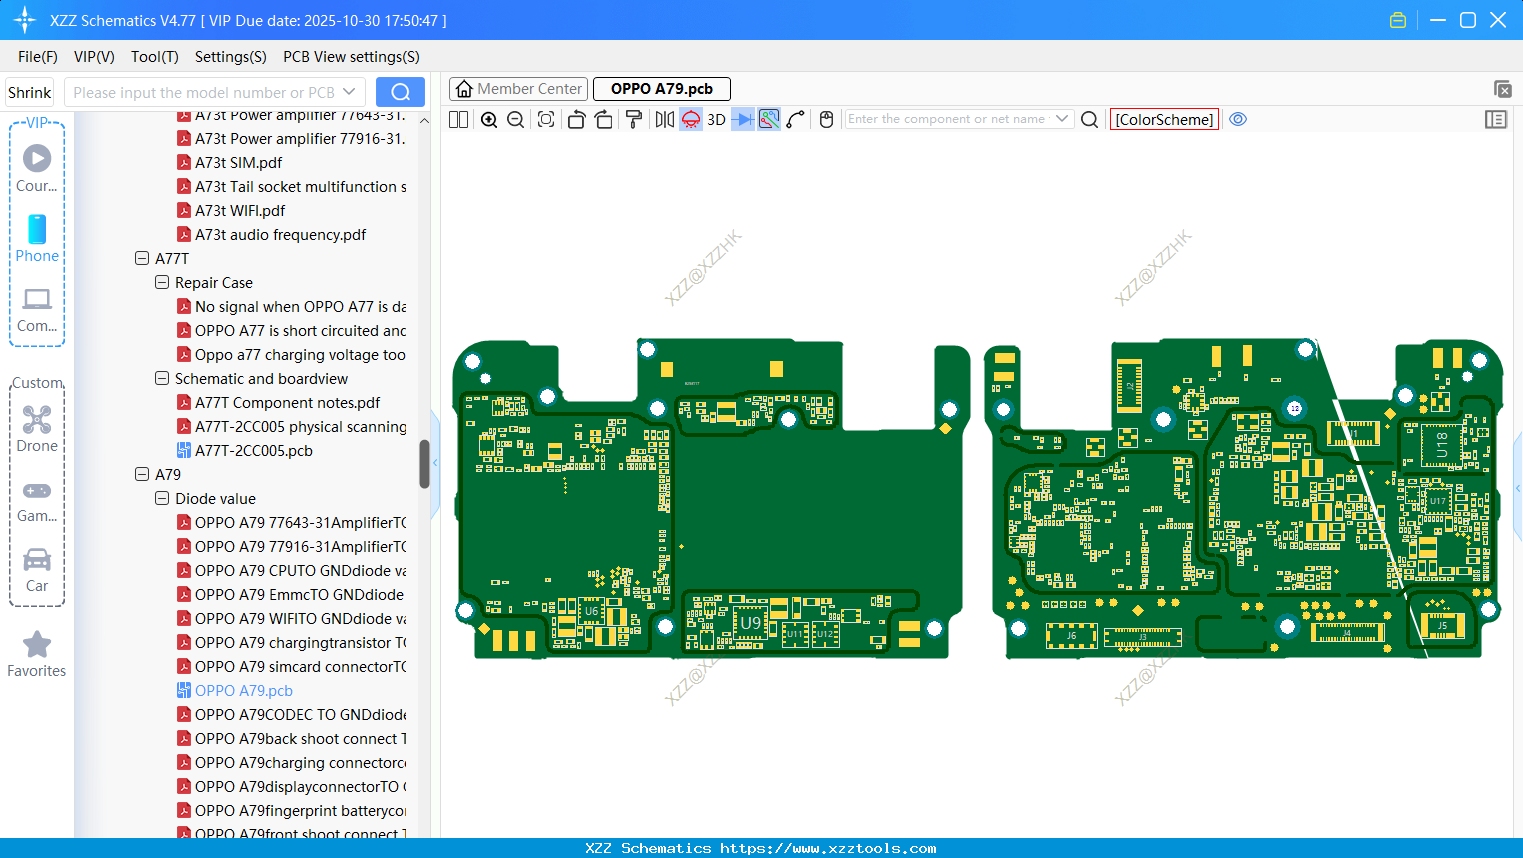Switch to the Member Center tab
This screenshot has width=1523, height=858.
pos(518,89)
